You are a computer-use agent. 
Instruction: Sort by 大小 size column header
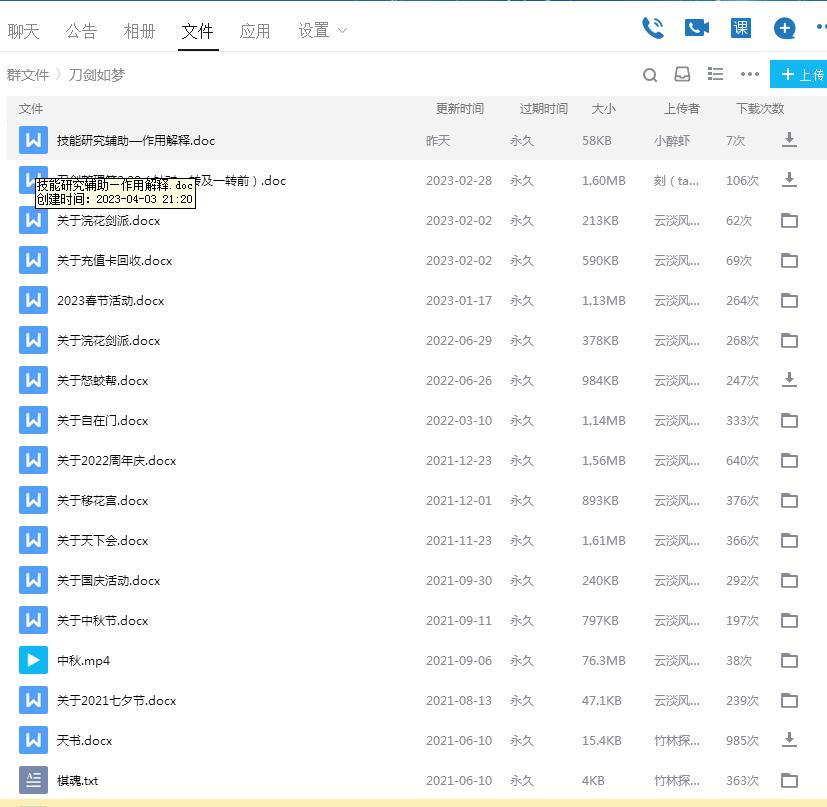pyautogui.click(x=604, y=109)
